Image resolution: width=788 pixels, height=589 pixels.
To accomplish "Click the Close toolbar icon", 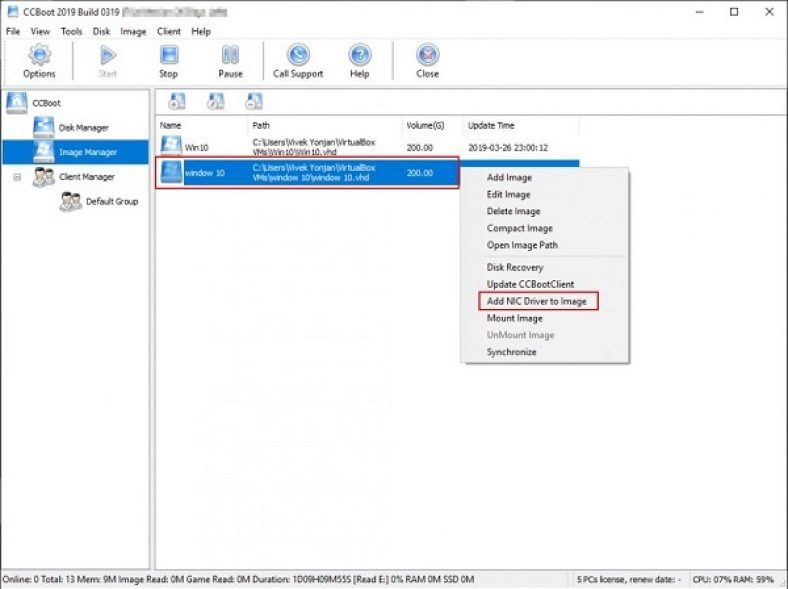I will [427, 56].
